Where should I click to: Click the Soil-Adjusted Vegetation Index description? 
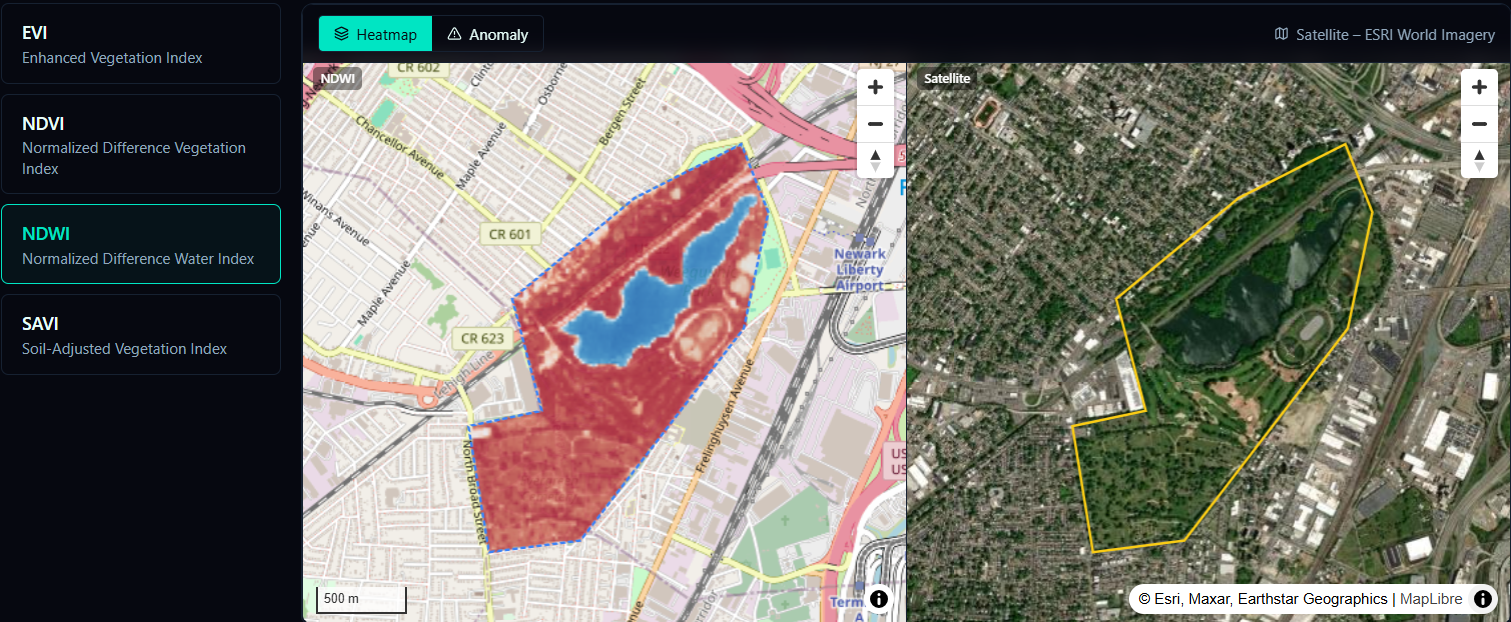point(124,349)
